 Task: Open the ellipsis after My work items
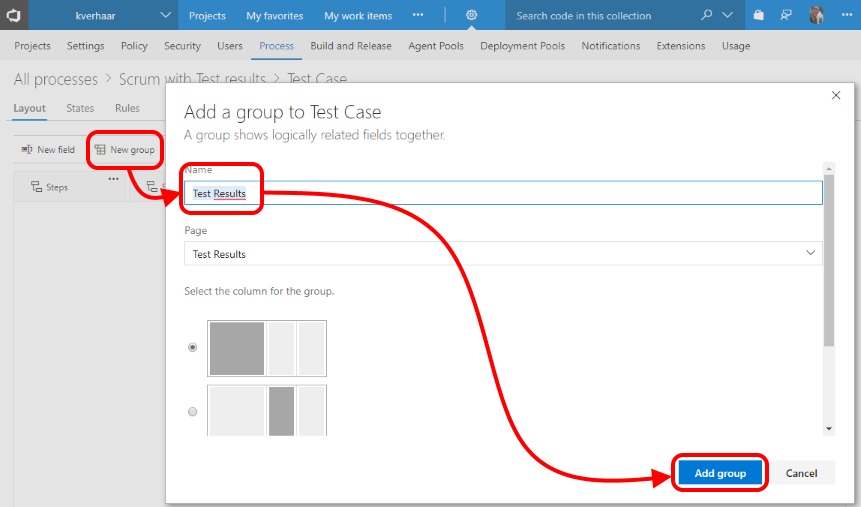pyautogui.click(x=418, y=15)
